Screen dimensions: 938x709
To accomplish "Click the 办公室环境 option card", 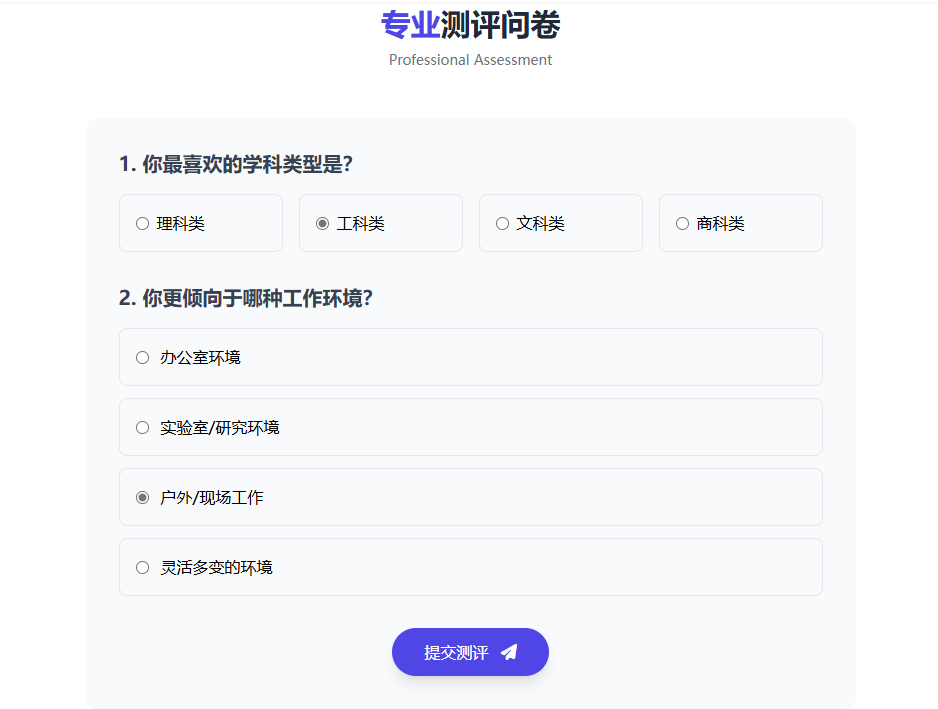I will click(470, 356).
